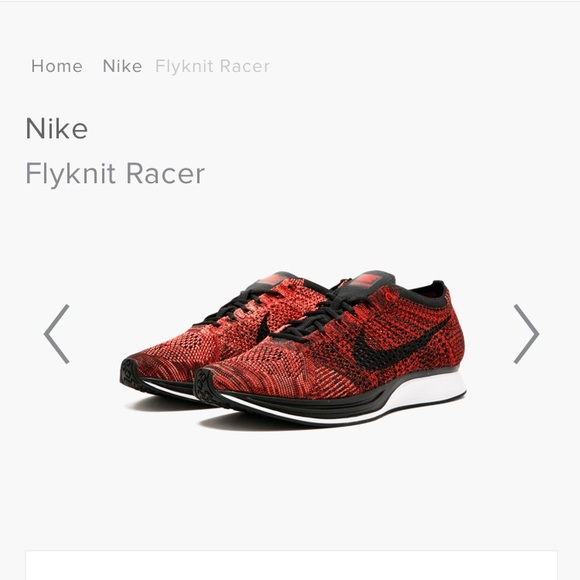Click the small swoosh on the rear shoe
The image size is (580, 580).
point(263,327)
